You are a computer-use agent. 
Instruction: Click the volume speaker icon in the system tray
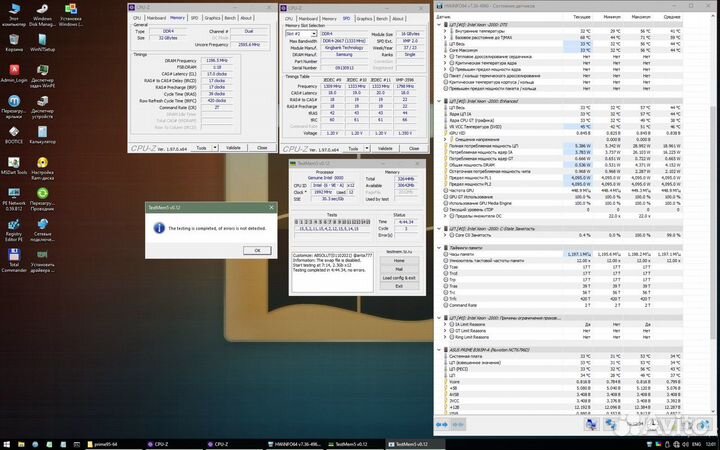pos(686,444)
